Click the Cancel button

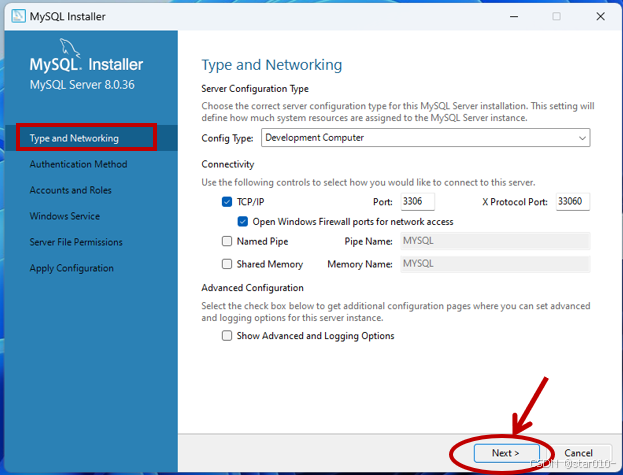click(x=578, y=453)
